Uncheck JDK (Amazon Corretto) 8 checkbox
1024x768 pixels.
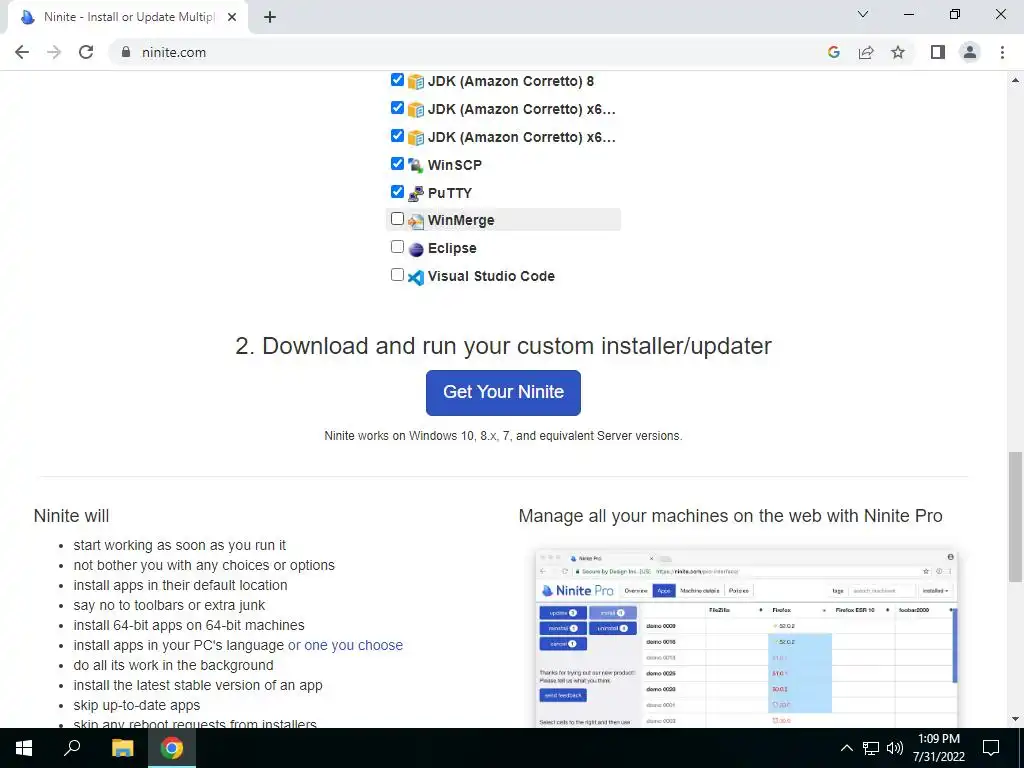coord(397,79)
